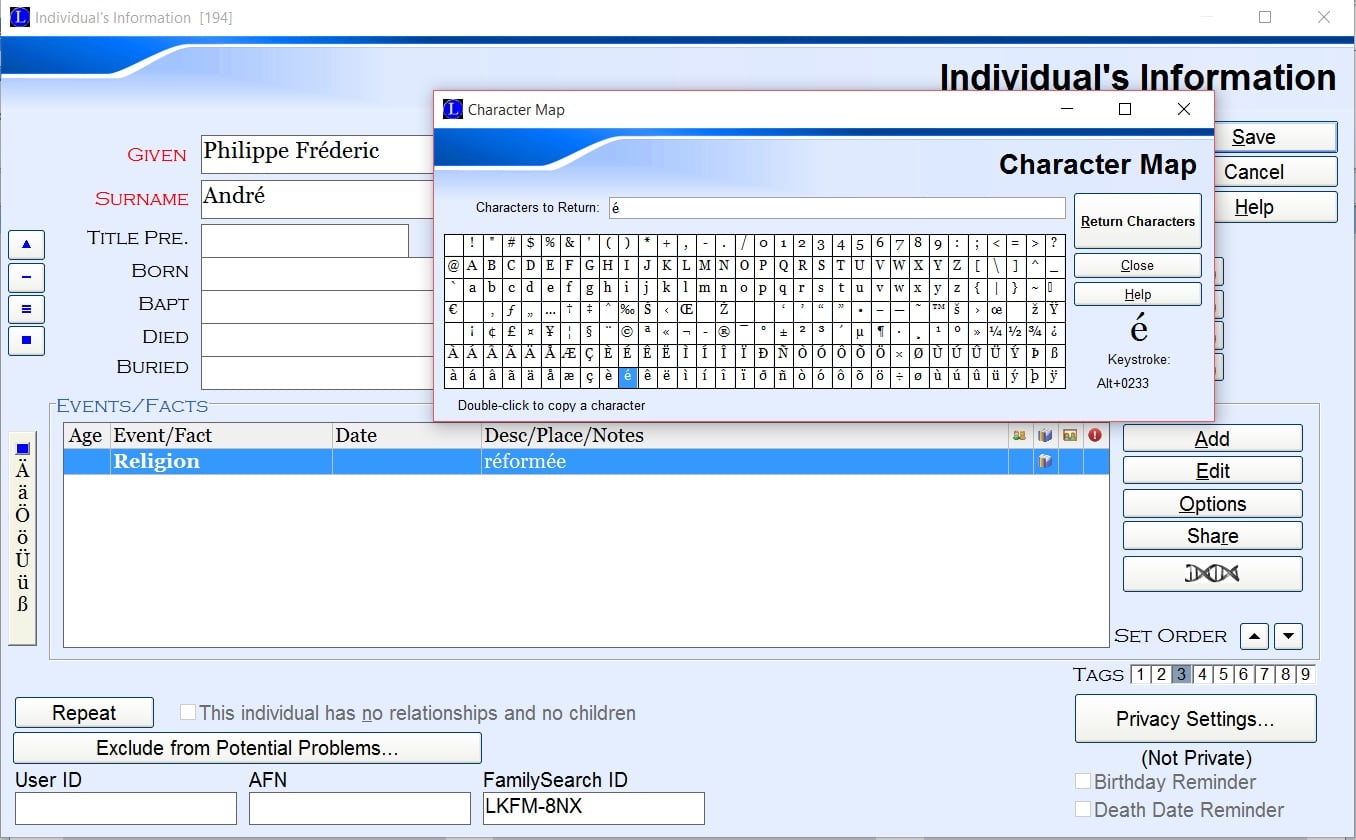Save the individual's information
Screen dimensions: 1356x840
pyautogui.click(x=1275, y=137)
